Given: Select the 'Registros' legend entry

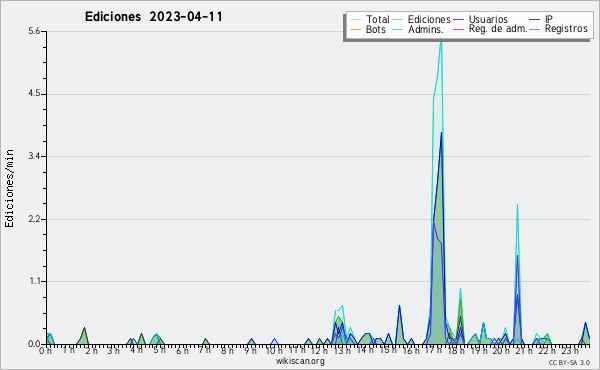Looking at the screenshot, I should (x=566, y=29).
